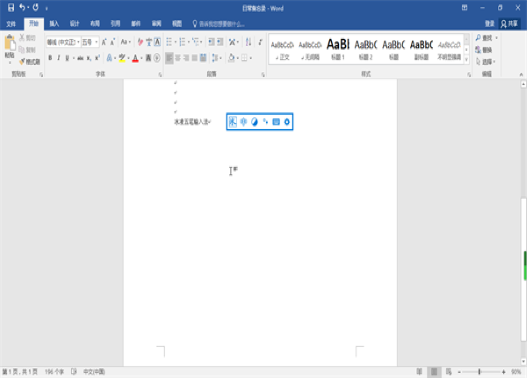Click the Undo arrow icon
This screenshot has height=378, width=527.
click(22, 7)
